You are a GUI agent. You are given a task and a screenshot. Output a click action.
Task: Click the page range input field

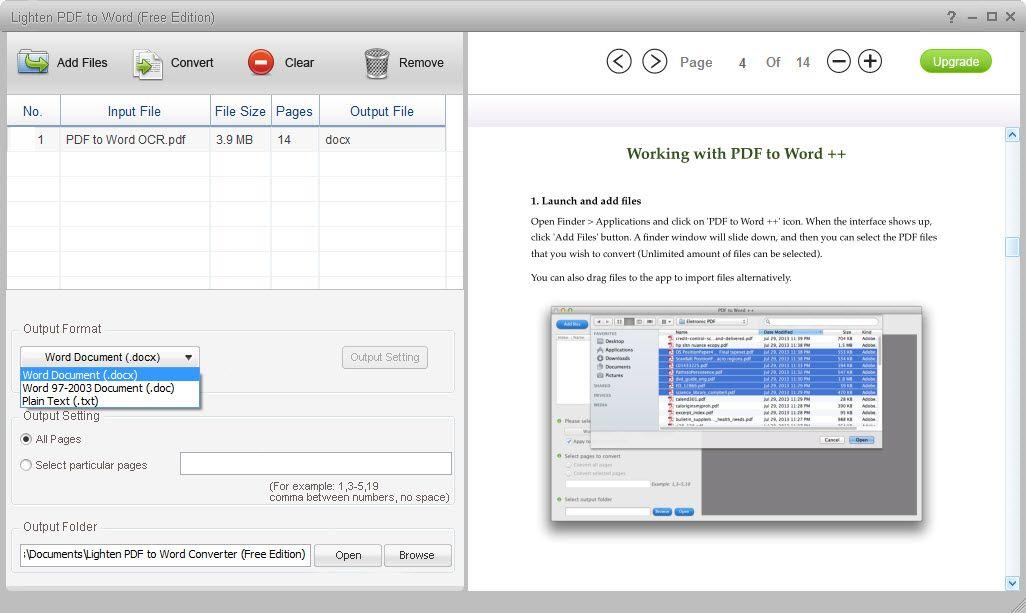315,464
